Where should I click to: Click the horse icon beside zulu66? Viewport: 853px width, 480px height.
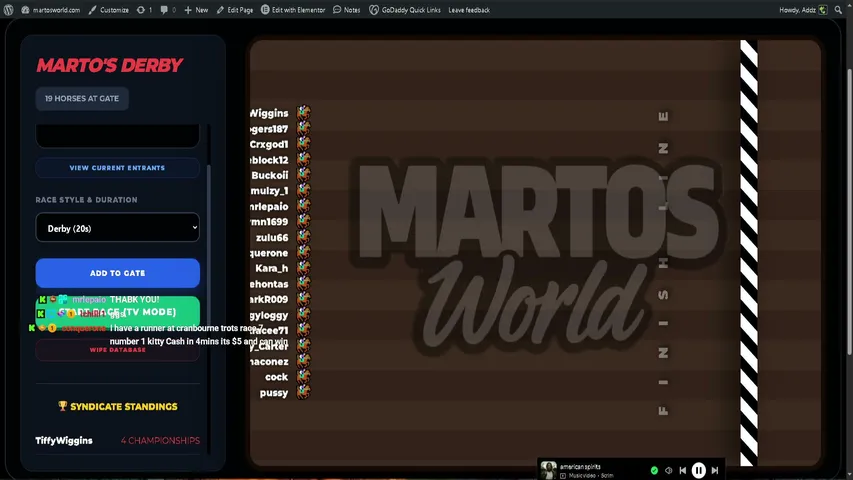(303, 237)
